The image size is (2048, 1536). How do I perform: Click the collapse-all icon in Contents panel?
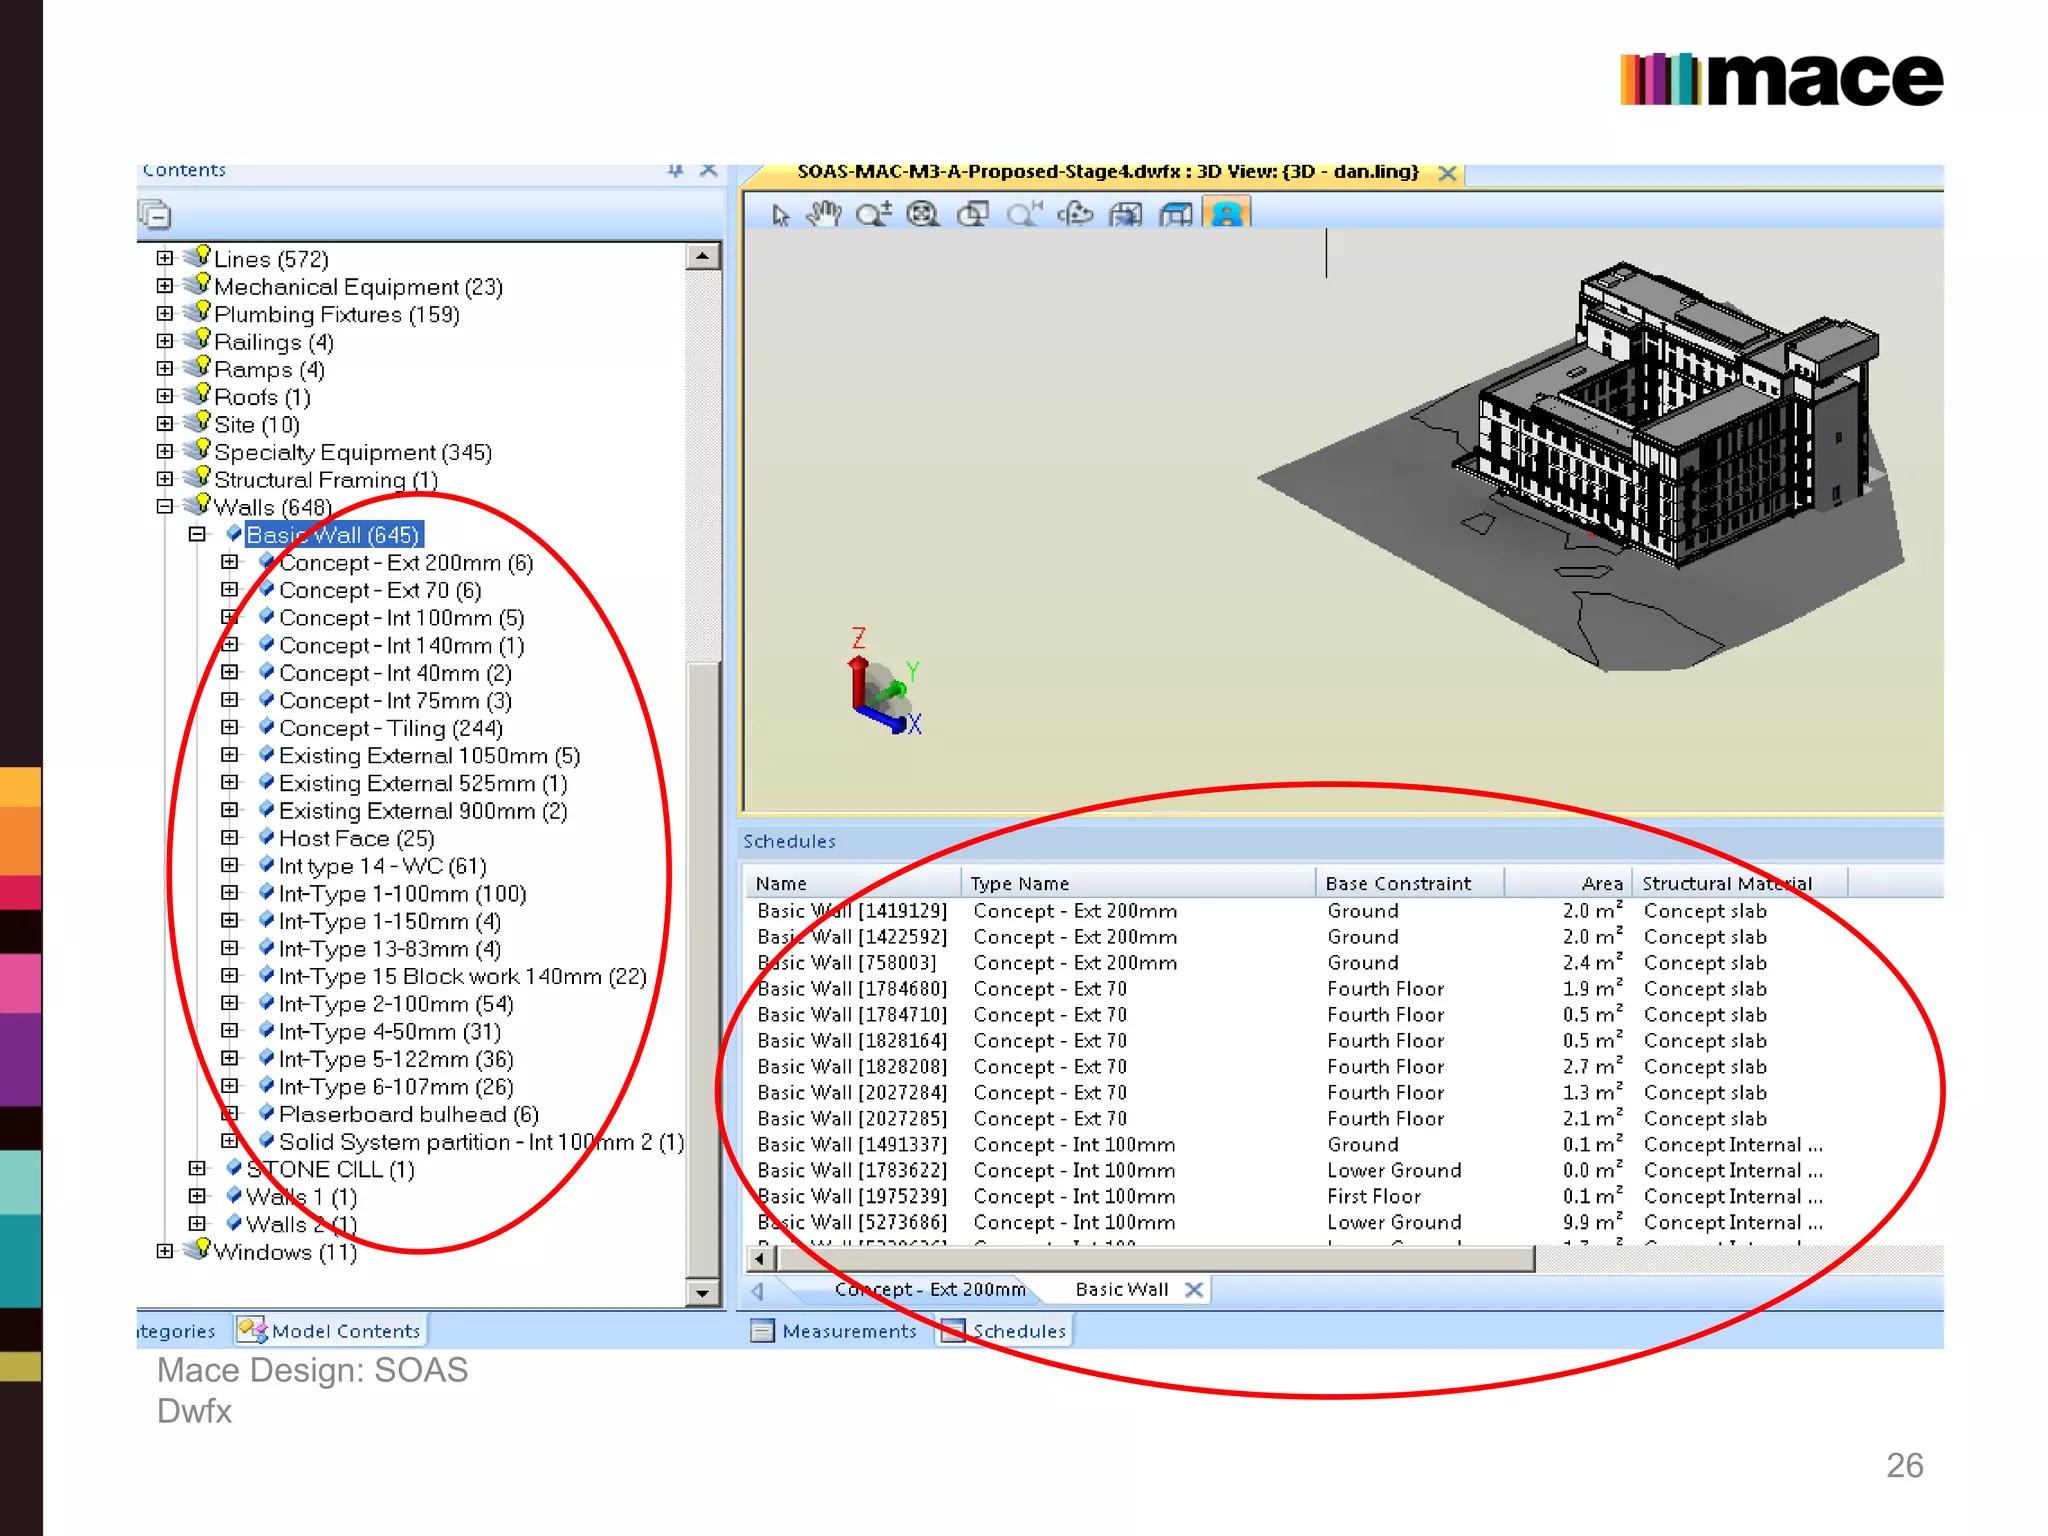point(155,215)
